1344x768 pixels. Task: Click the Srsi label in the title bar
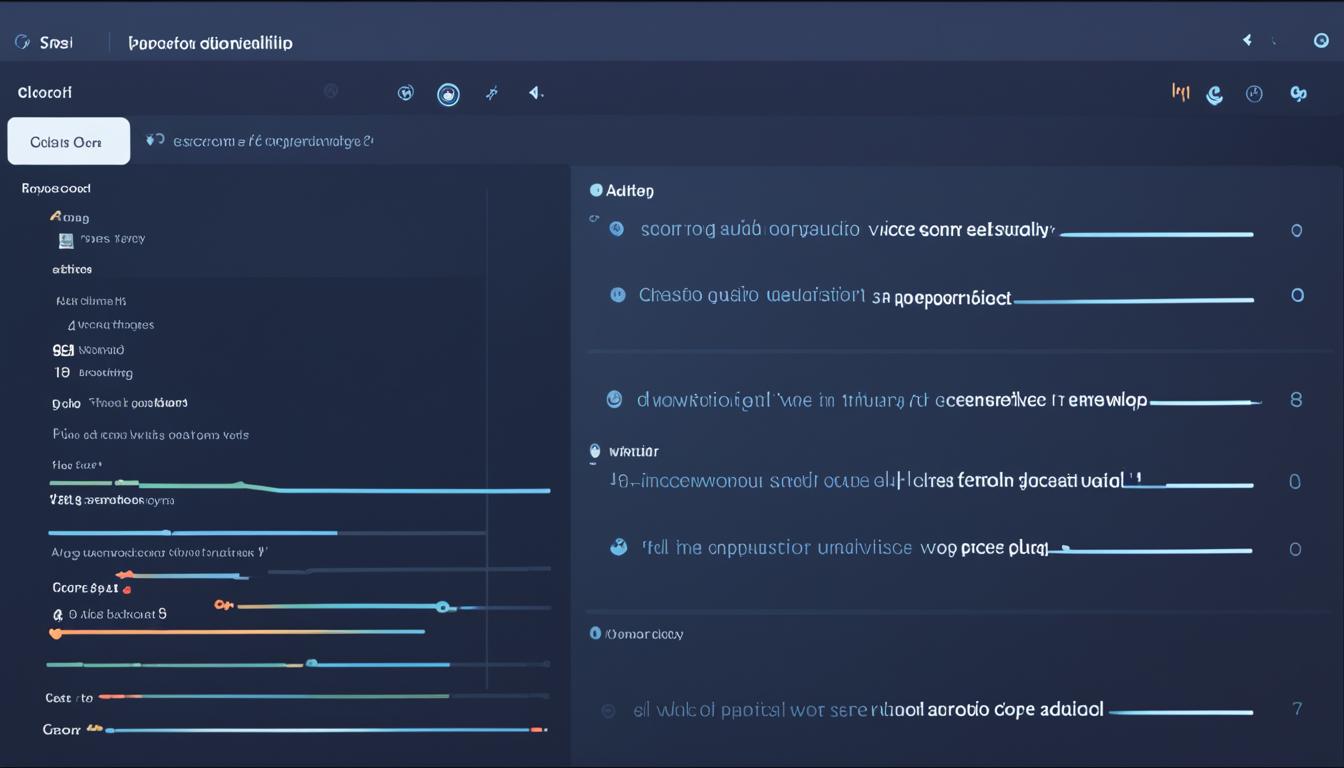(56, 43)
